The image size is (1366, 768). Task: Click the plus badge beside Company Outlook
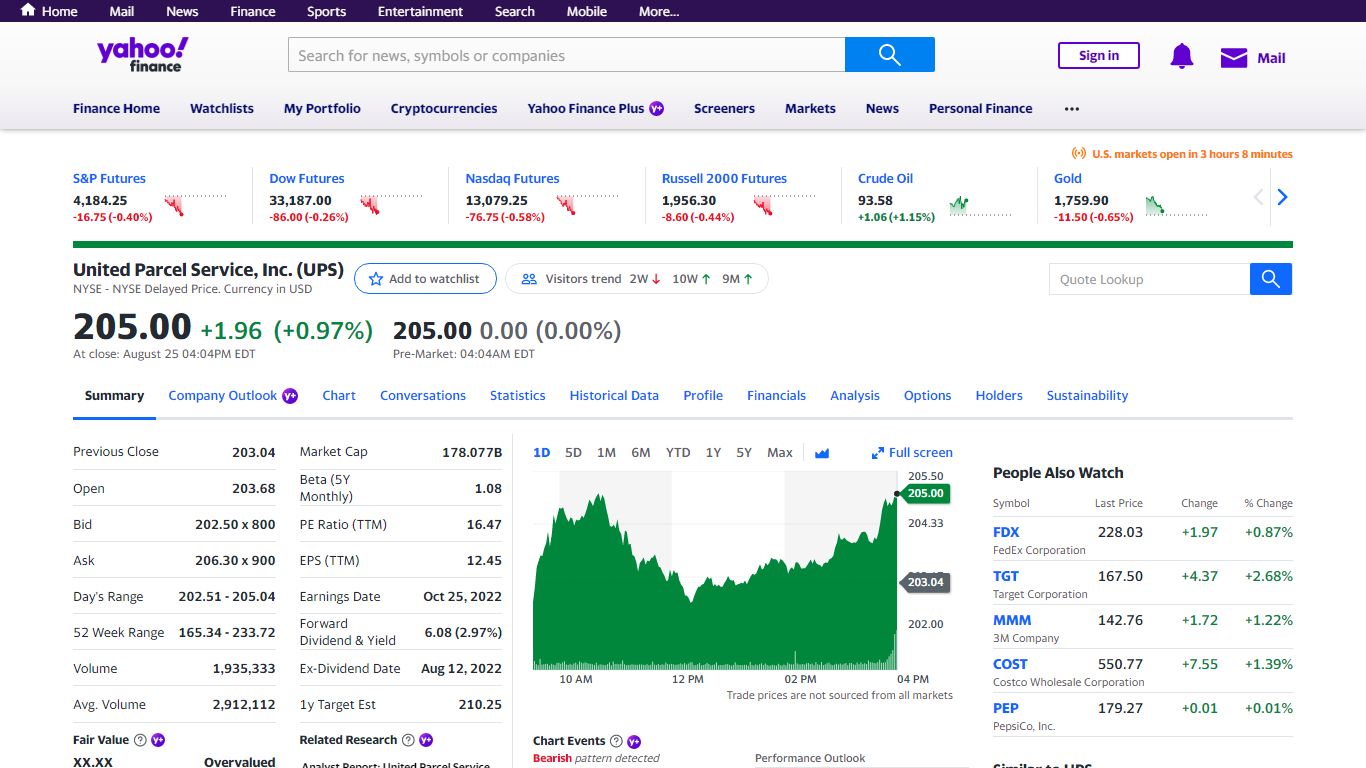(x=290, y=395)
